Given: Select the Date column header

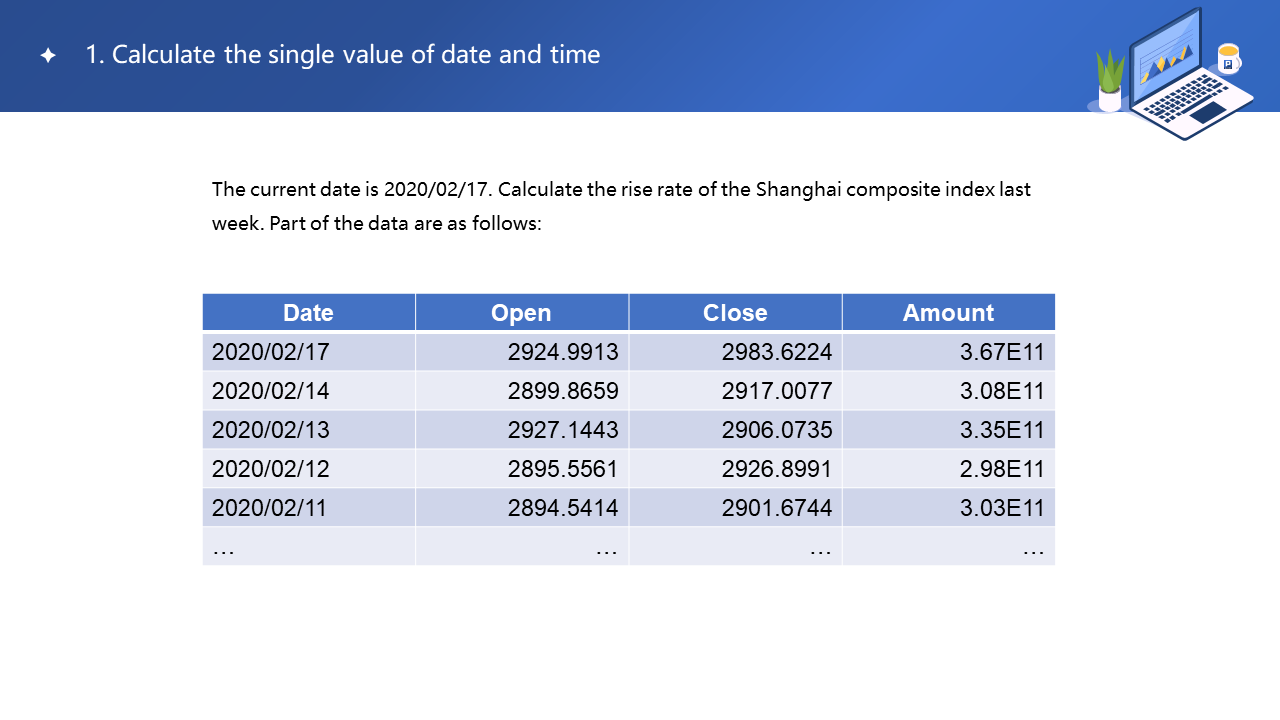Looking at the screenshot, I should pyautogui.click(x=308, y=312).
